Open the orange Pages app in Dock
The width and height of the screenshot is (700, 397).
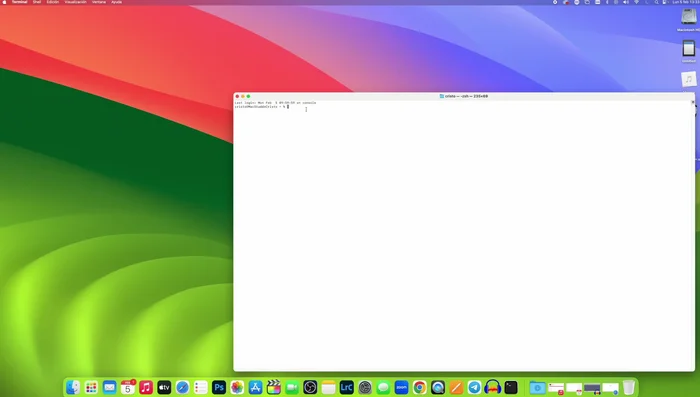click(x=456, y=387)
